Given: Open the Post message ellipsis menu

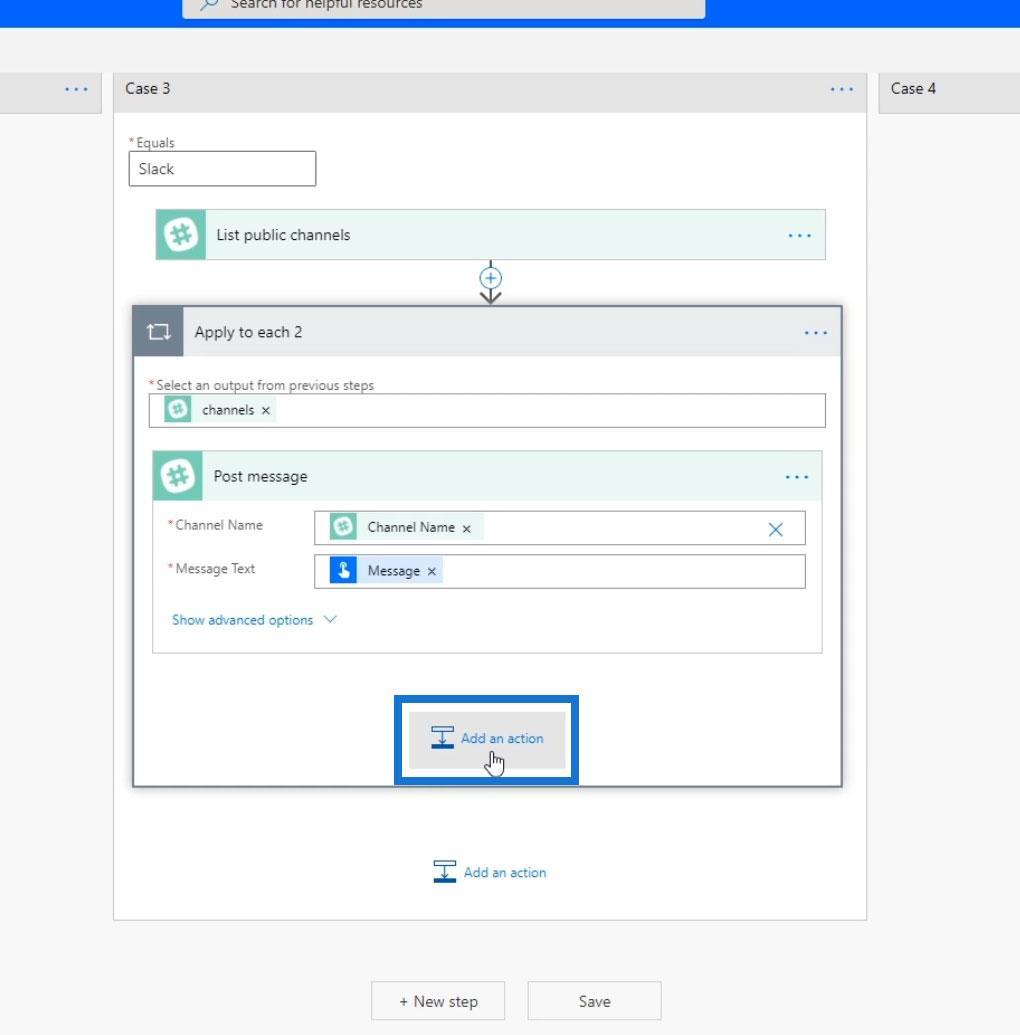Looking at the screenshot, I should (796, 477).
